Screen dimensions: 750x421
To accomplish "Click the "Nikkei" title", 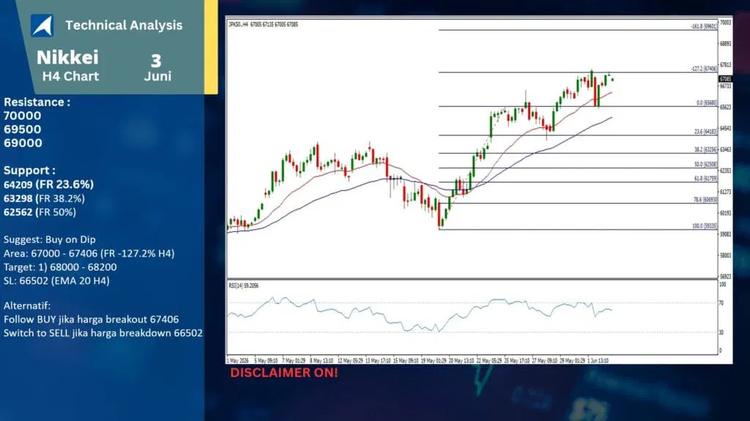I will (67, 57).
